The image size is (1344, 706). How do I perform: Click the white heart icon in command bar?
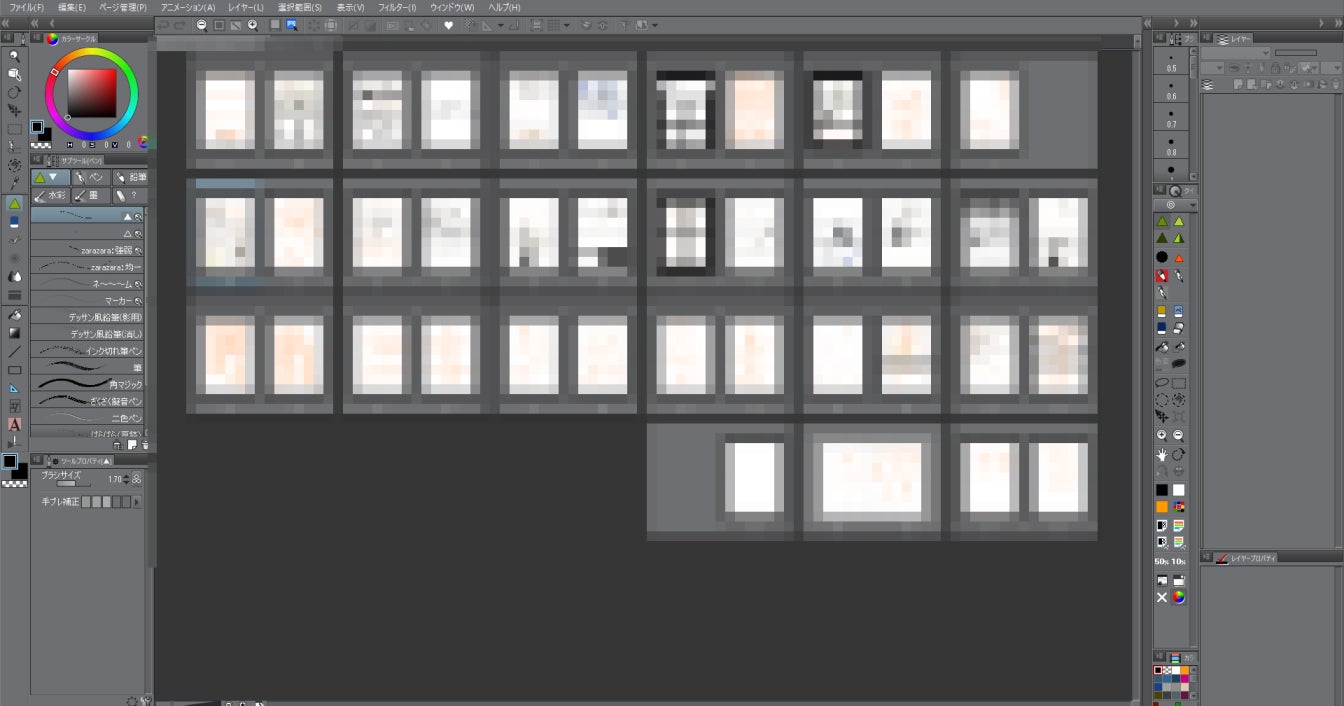(448, 24)
